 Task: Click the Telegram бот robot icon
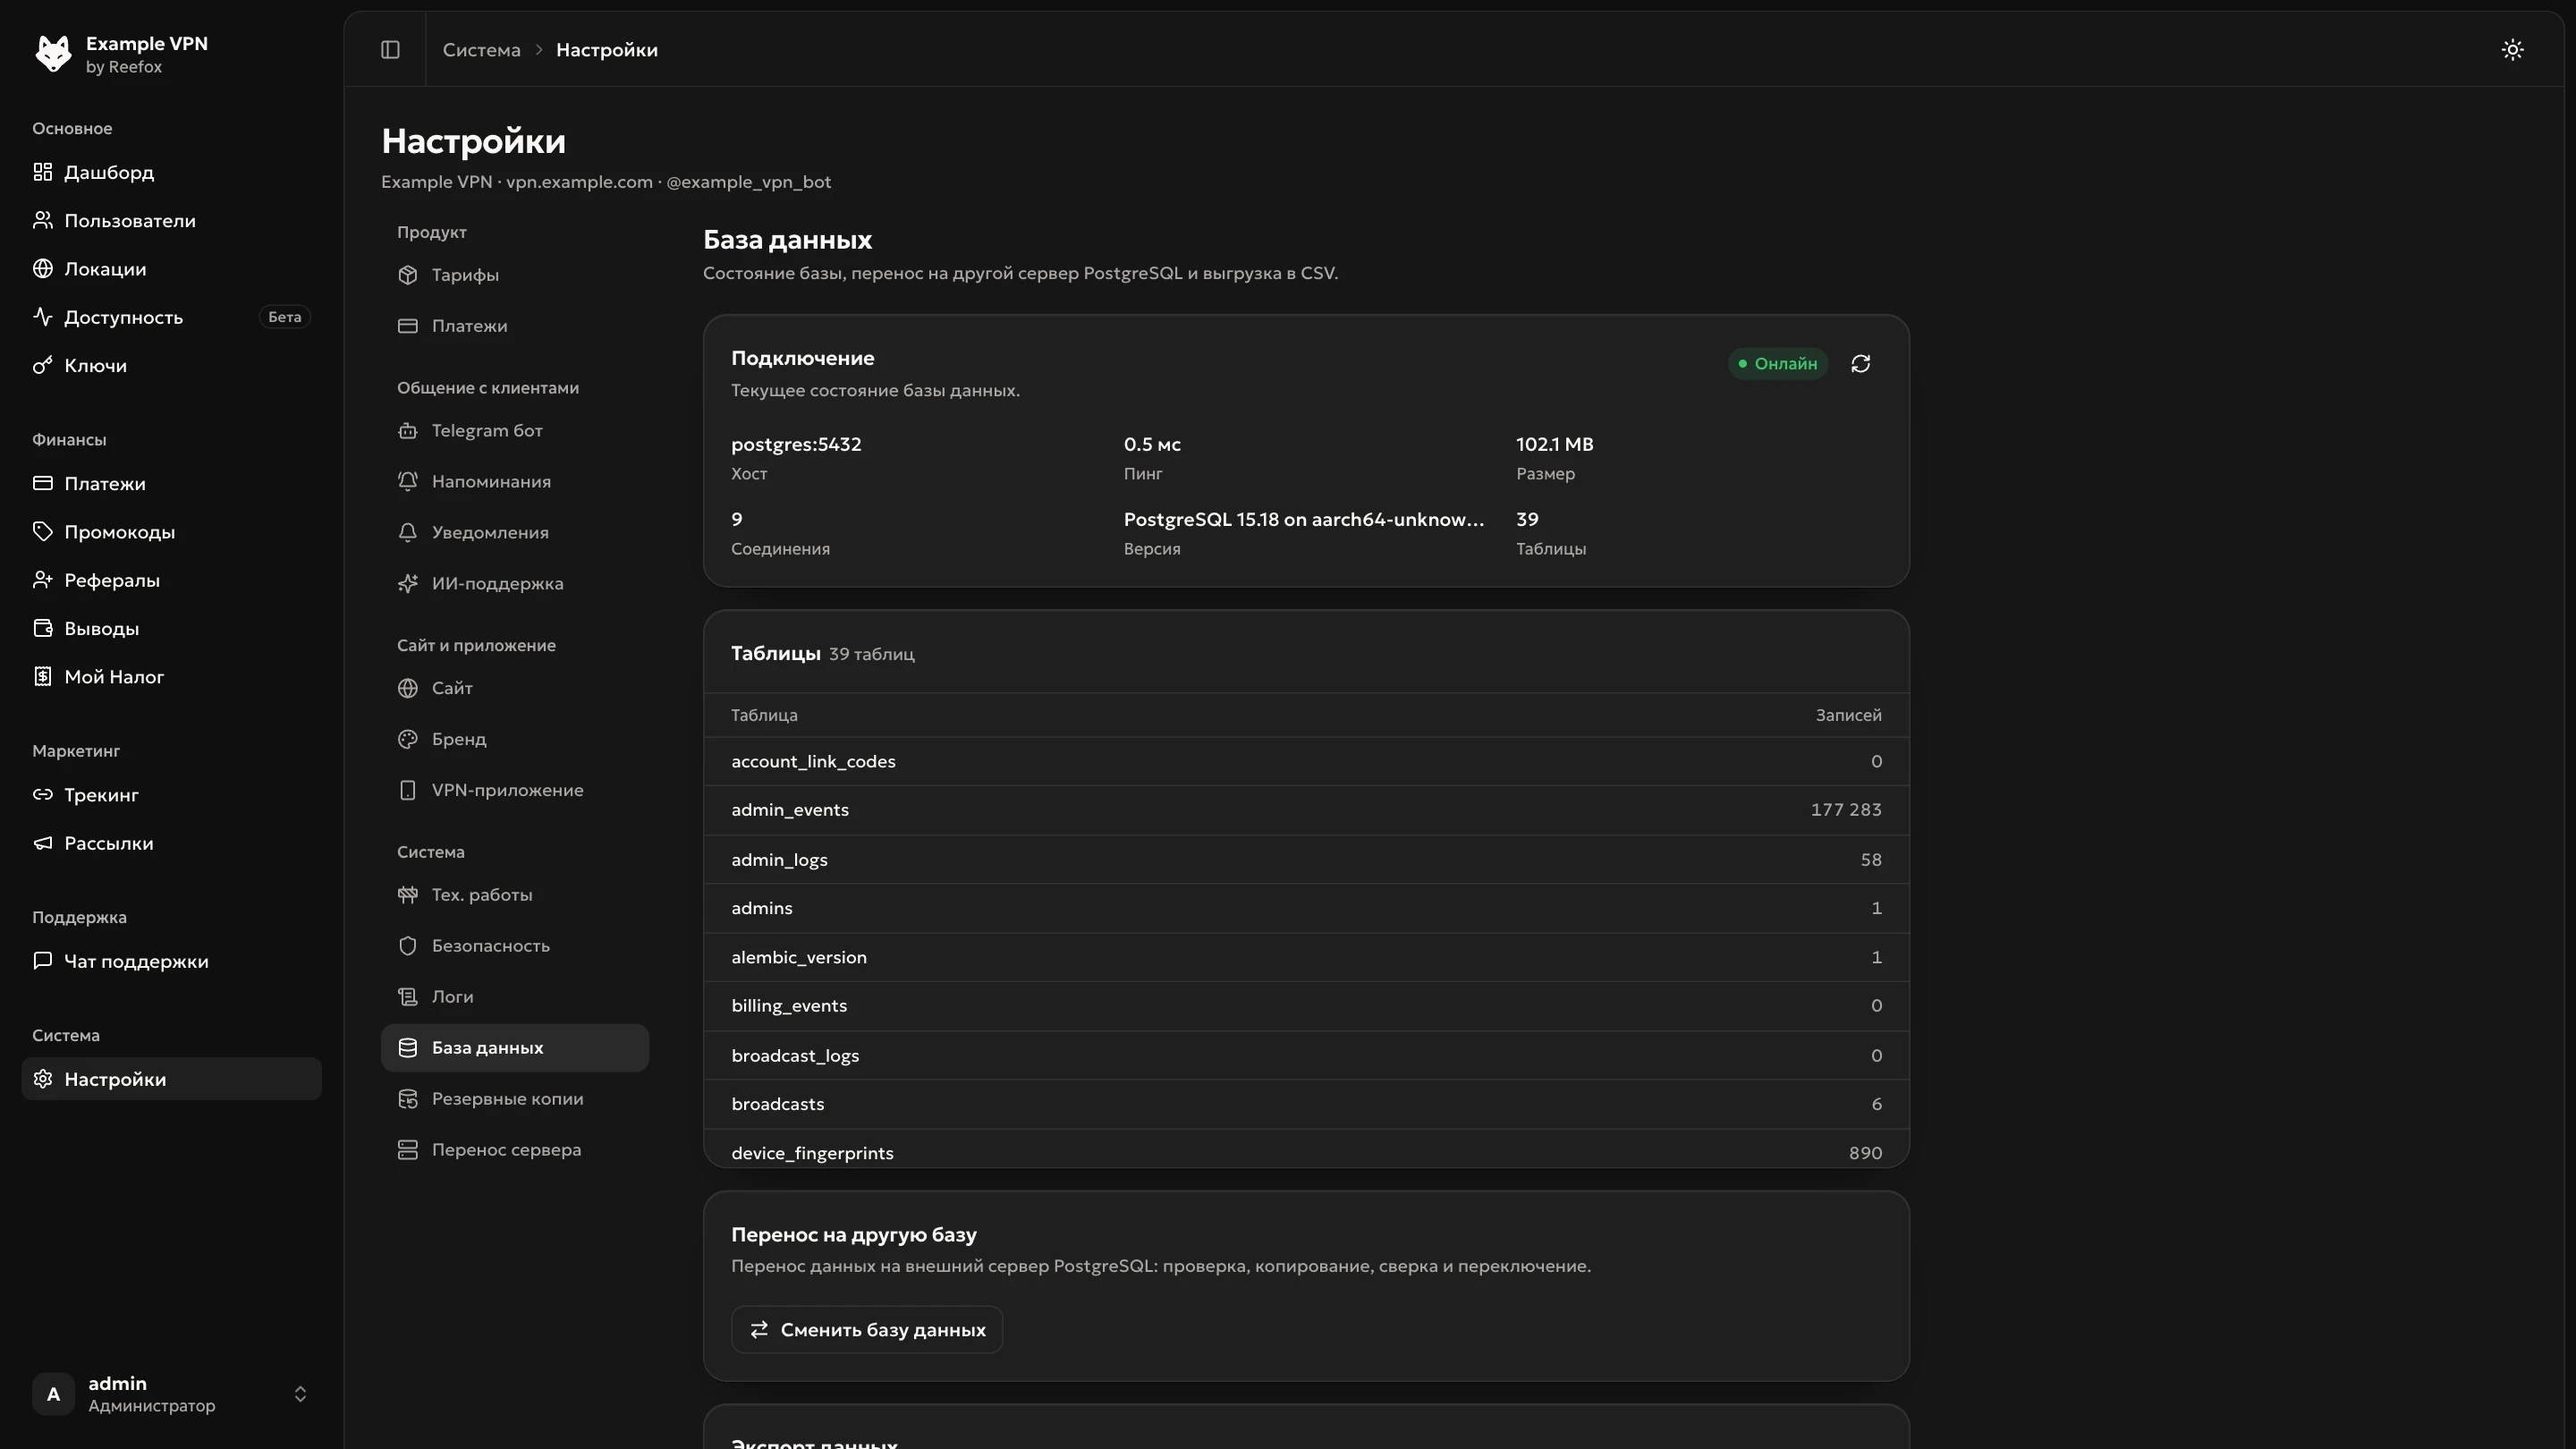point(407,430)
